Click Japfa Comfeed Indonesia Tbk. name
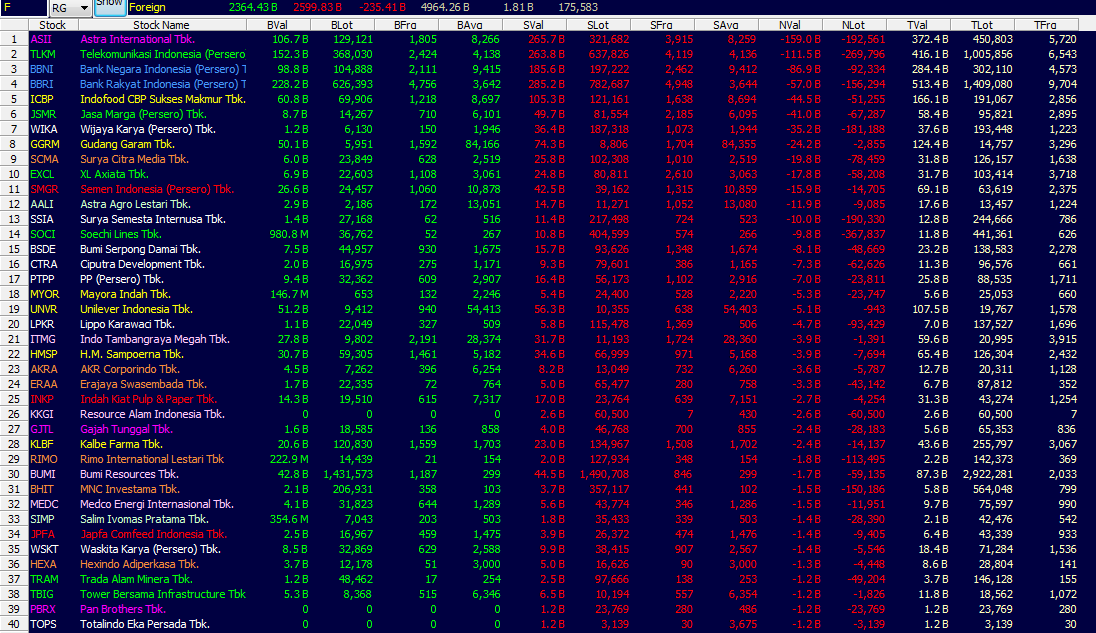This screenshot has width=1096, height=633. (154, 534)
